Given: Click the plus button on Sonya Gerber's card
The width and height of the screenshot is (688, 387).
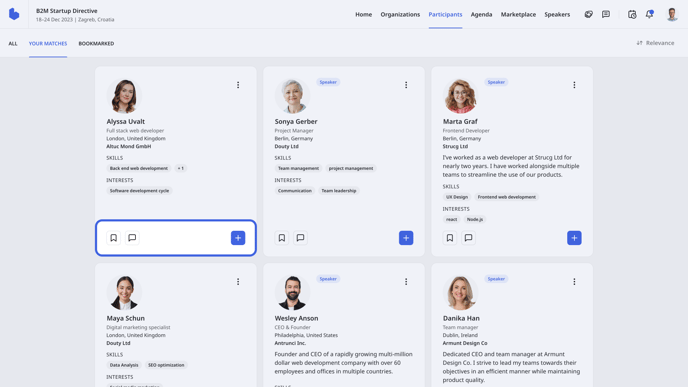Looking at the screenshot, I should tap(406, 238).
